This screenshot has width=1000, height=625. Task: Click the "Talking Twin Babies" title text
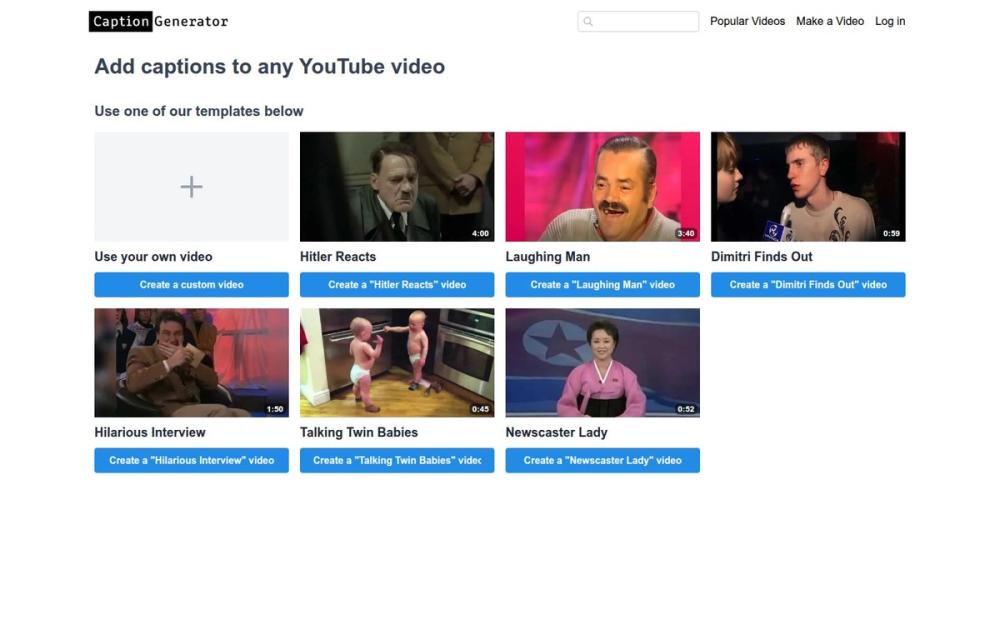(359, 432)
